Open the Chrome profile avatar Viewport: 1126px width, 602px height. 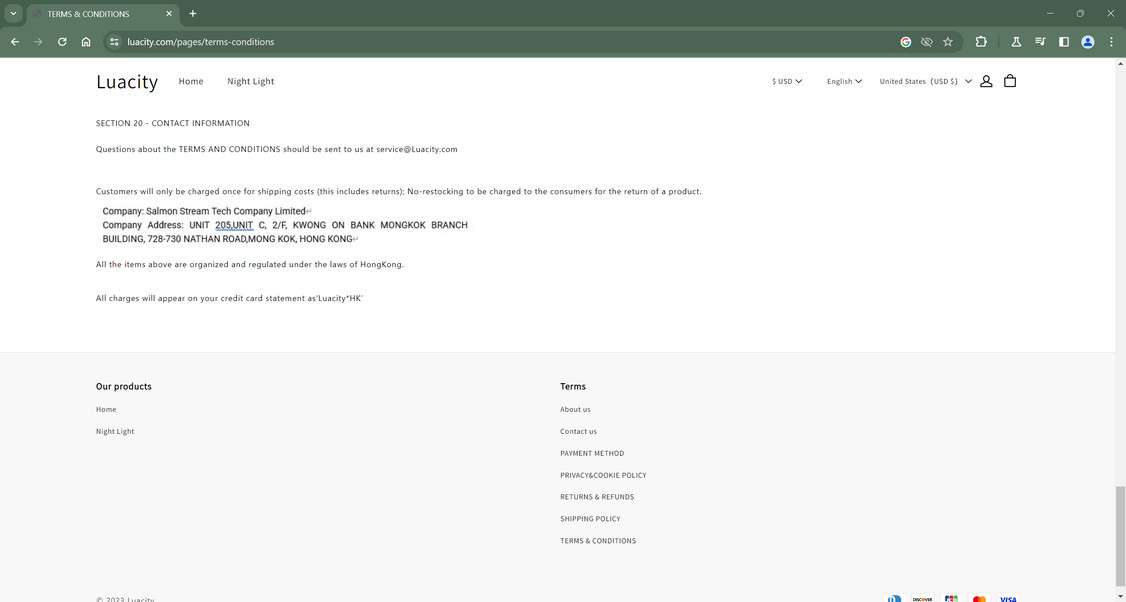point(1088,42)
